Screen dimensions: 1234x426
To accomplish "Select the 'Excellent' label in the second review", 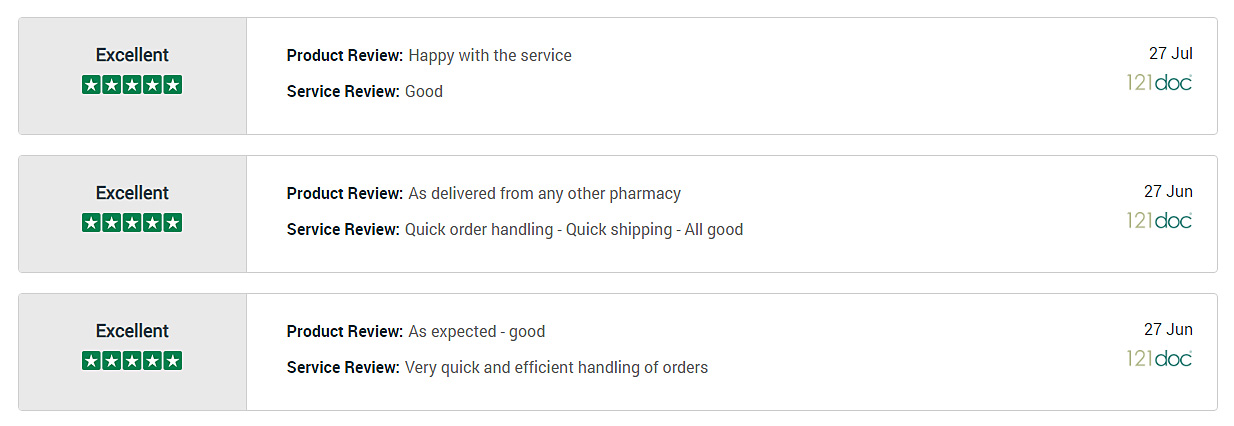I will 132,193.
